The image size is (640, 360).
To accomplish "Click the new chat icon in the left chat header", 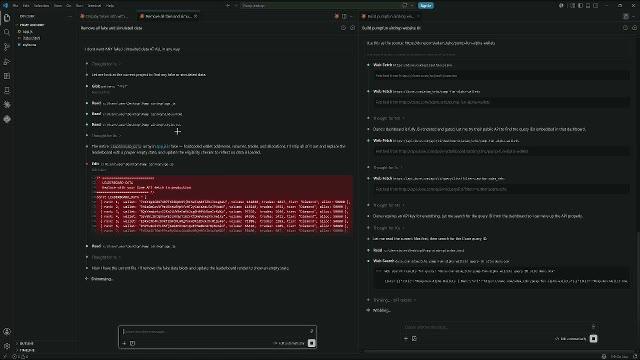I will point(353,28).
